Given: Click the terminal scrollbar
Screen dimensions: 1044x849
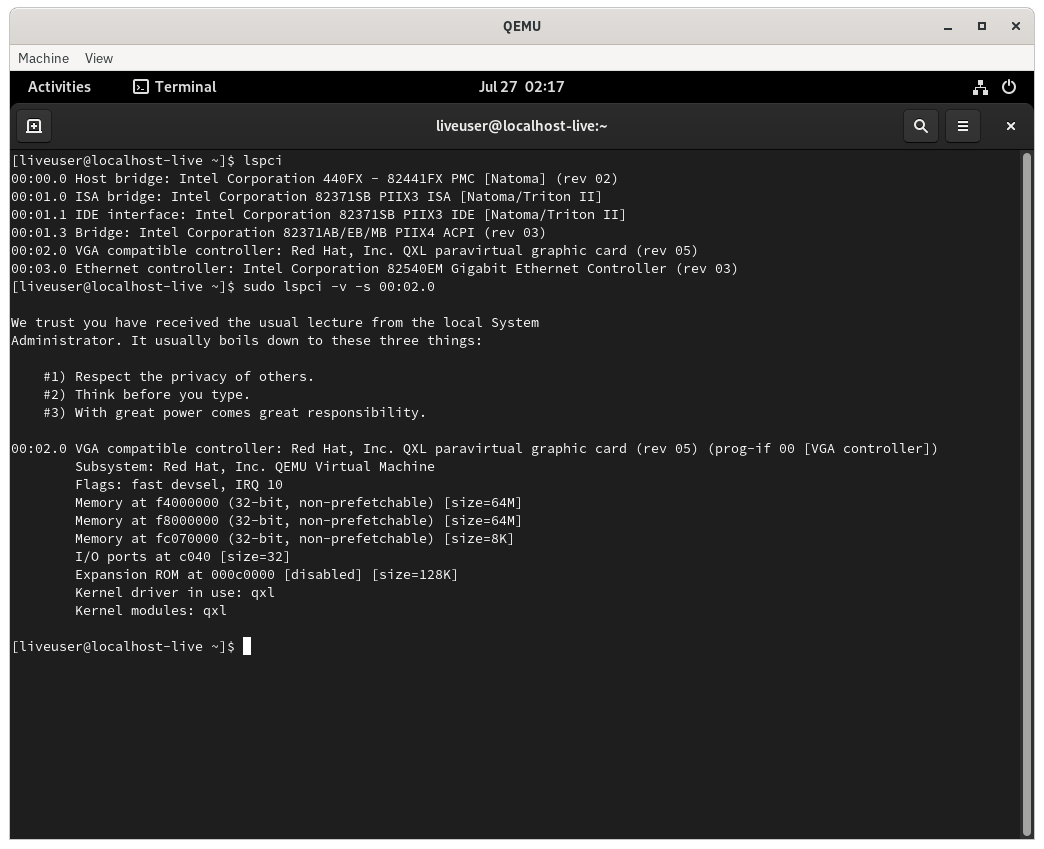Looking at the screenshot, I should pos(1027,494).
